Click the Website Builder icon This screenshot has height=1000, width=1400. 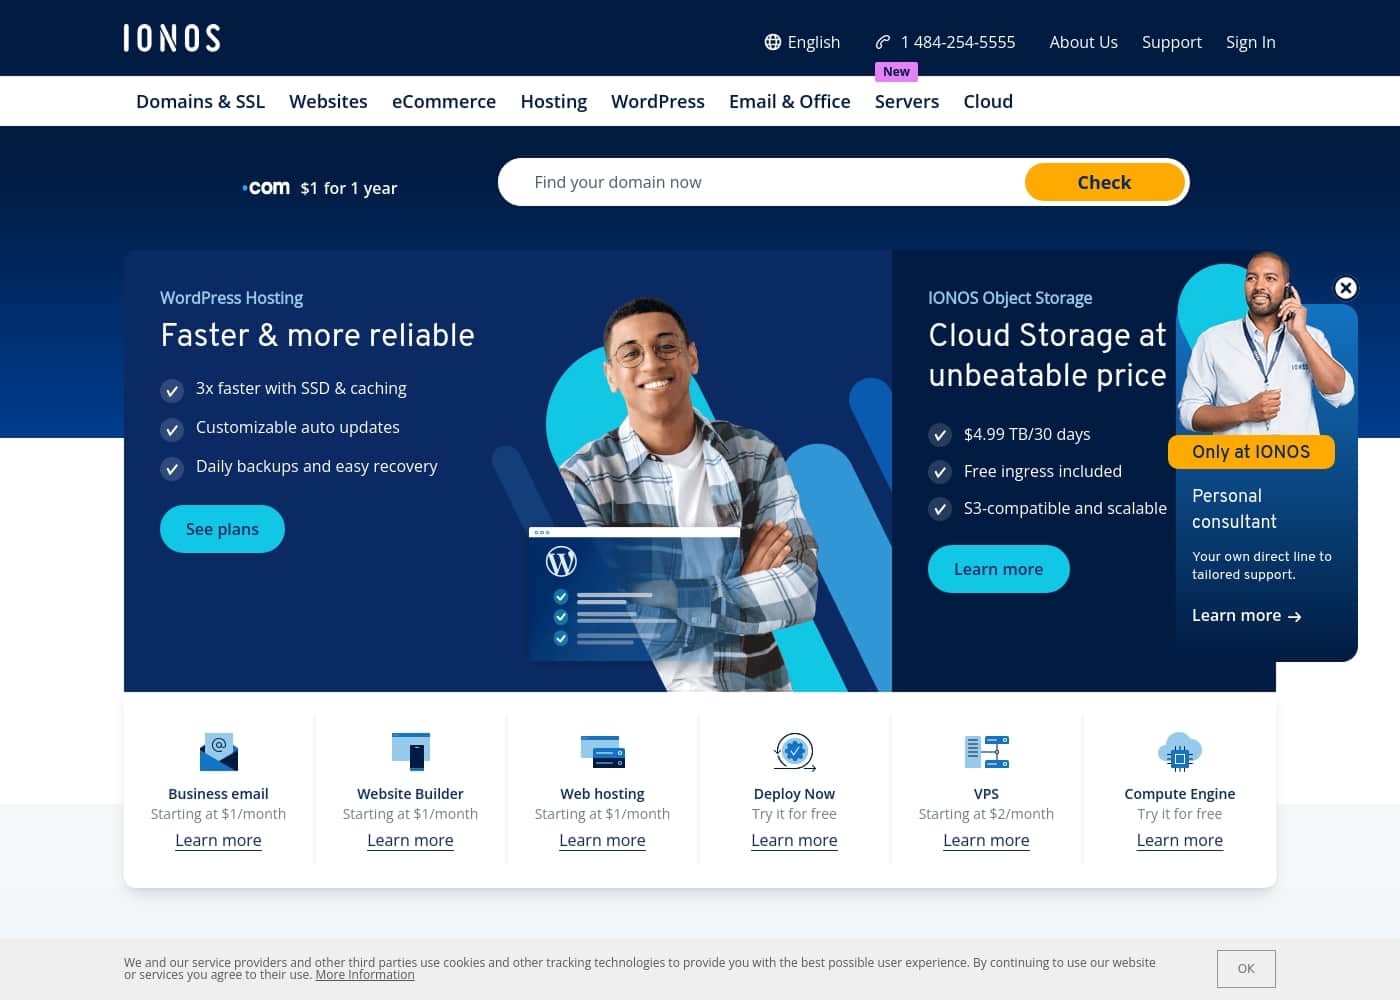(x=410, y=751)
